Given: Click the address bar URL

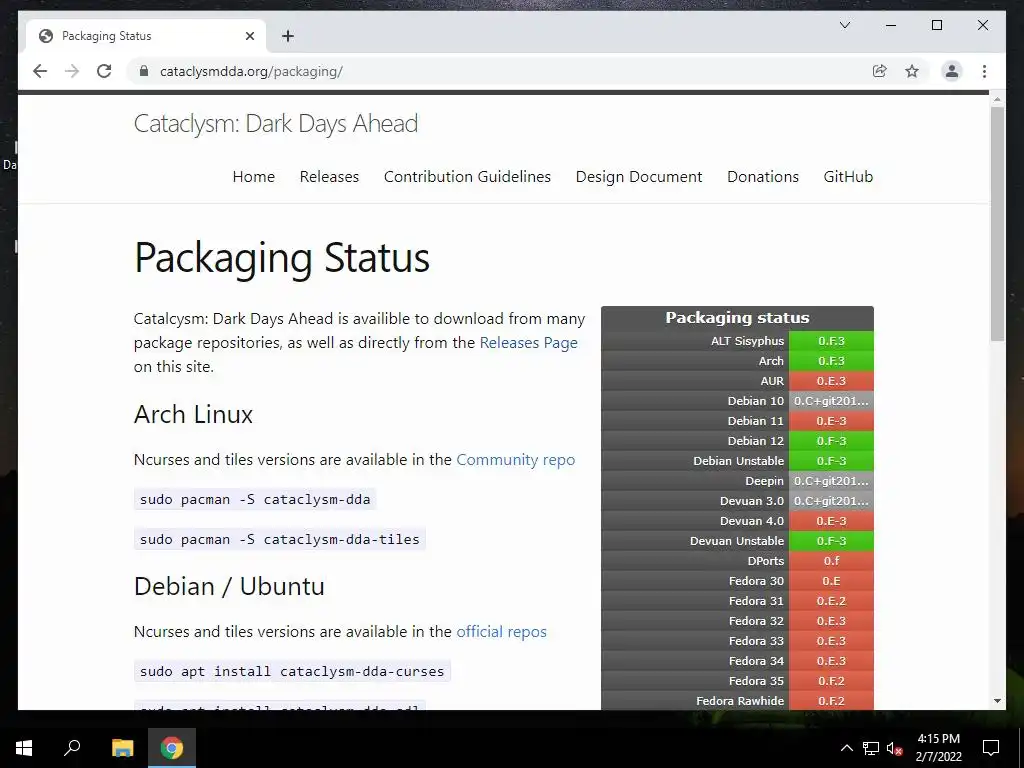Looking at the screenshot, I should (251, 71).
